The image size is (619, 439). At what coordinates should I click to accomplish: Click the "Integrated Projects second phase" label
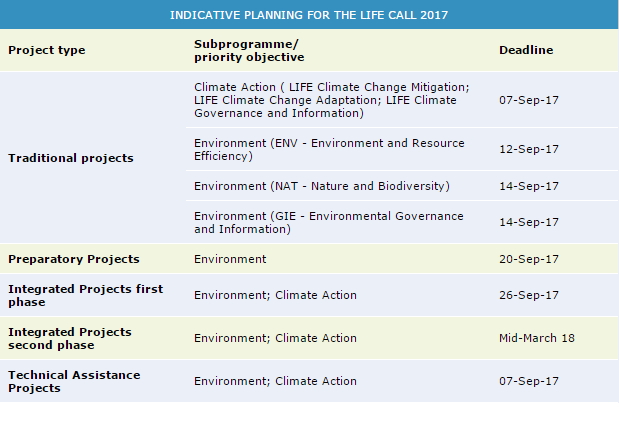[x=70, y=338]
